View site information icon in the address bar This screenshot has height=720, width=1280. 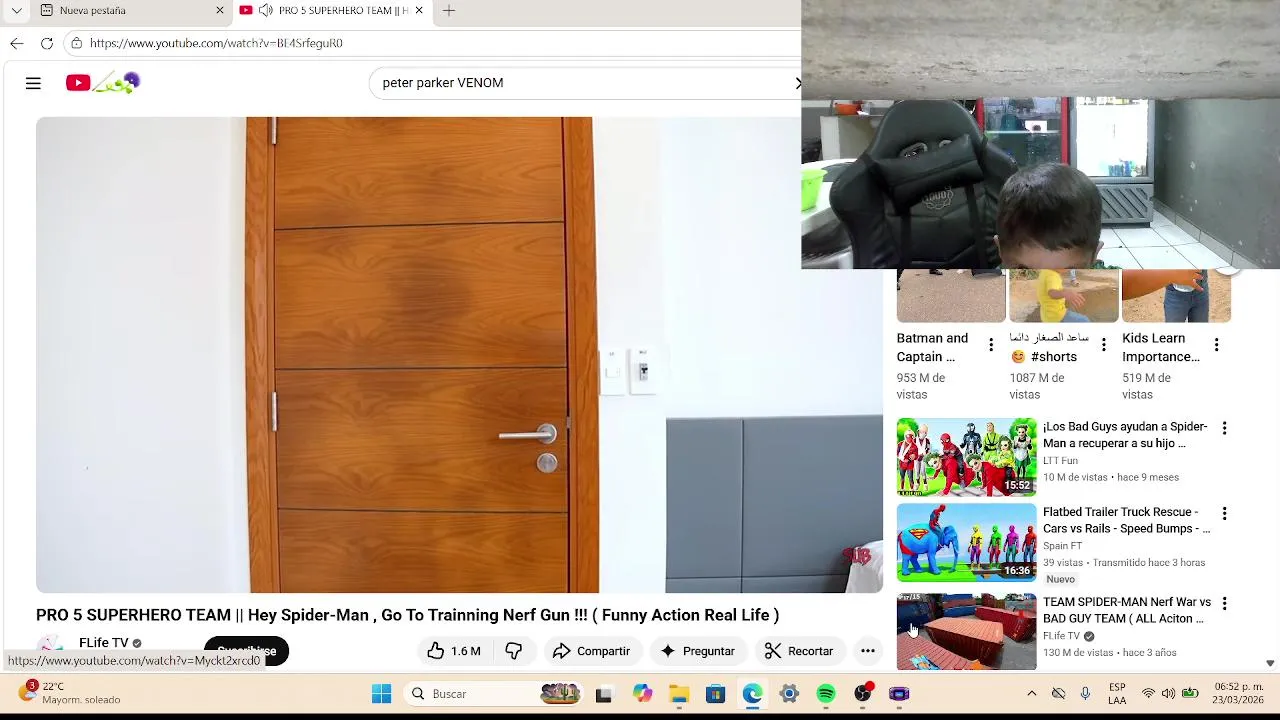pos(76,43)
